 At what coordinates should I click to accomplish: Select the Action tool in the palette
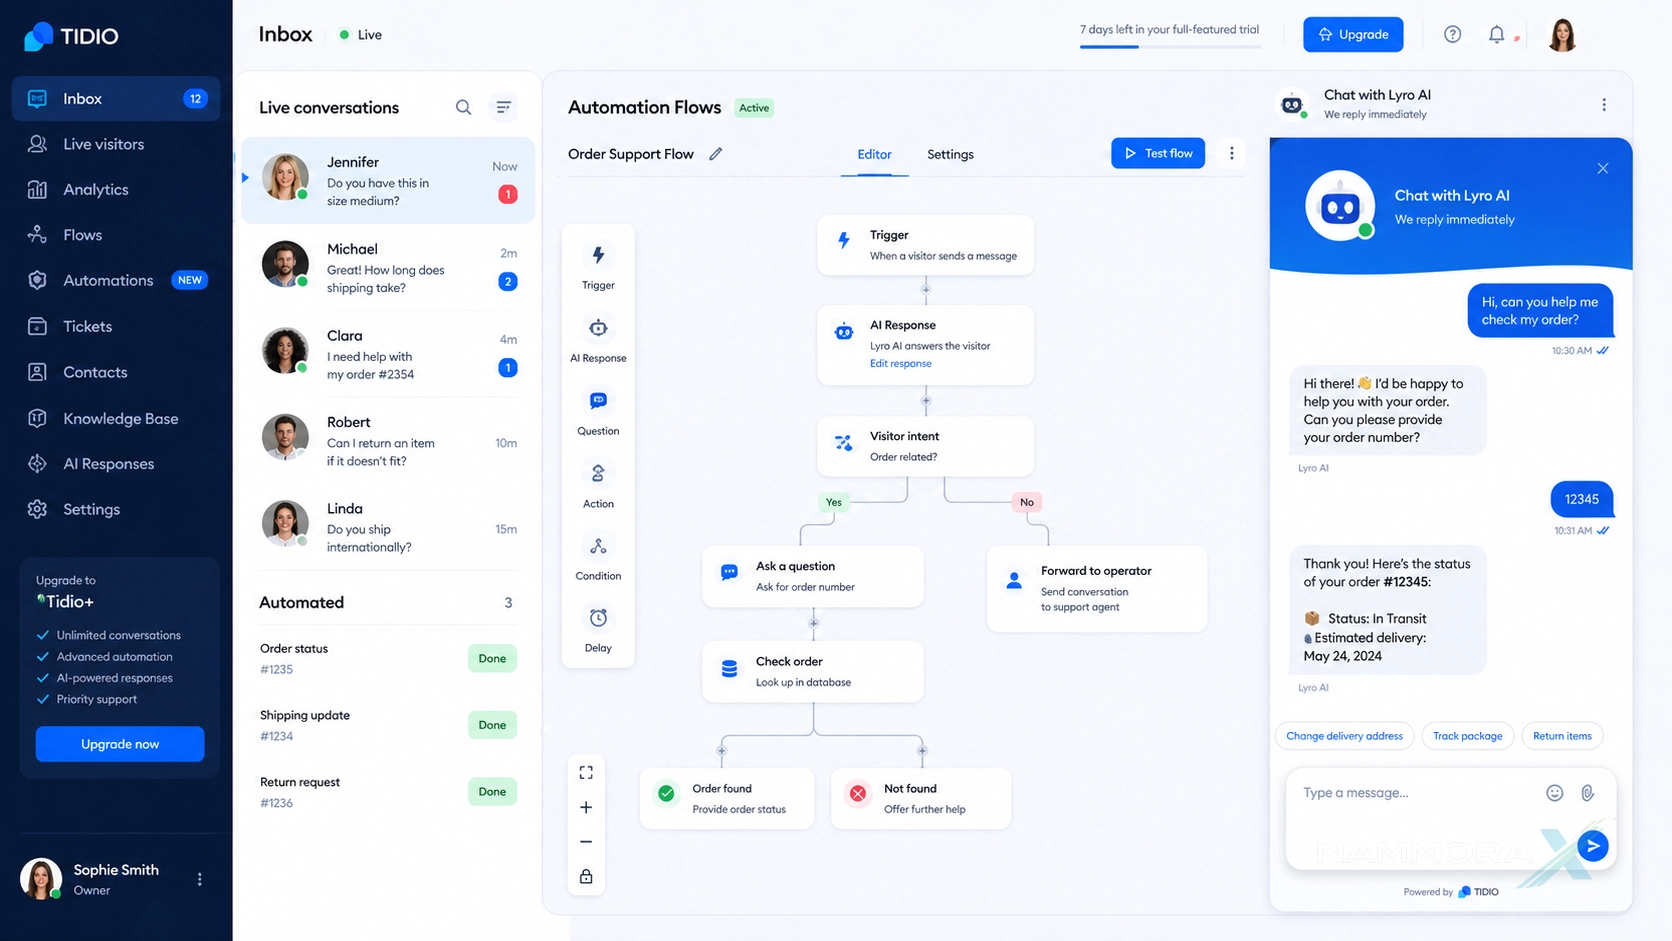[x=598, y=485]
